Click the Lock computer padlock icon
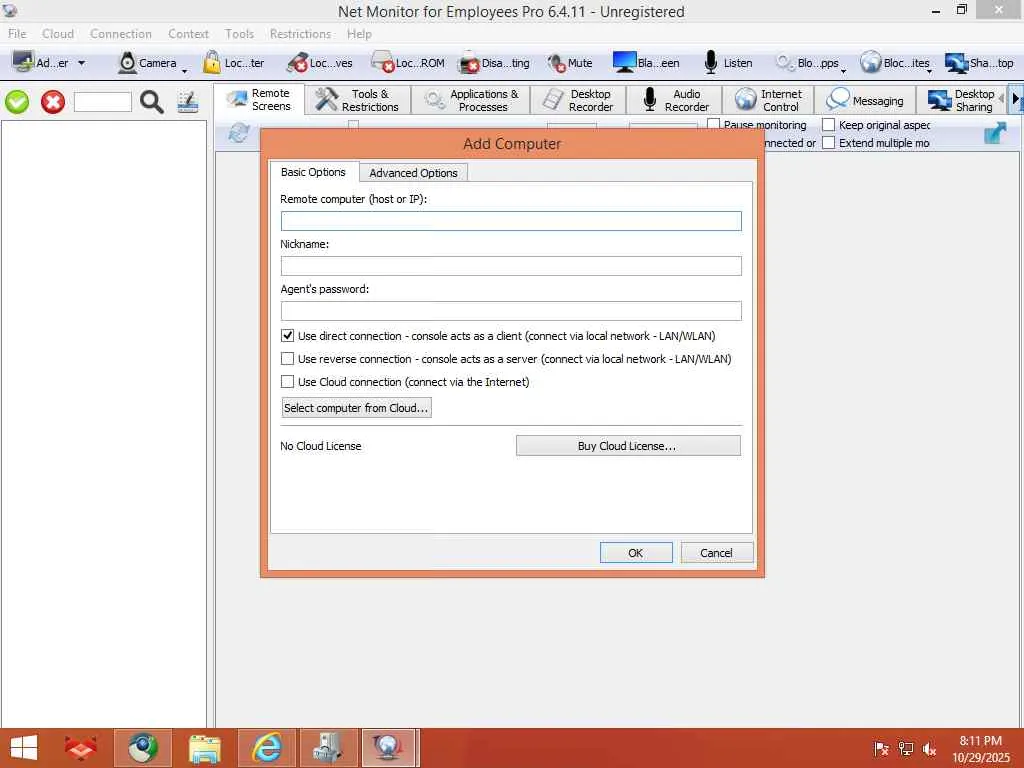The image size is (1024, 768). [x=212, y=62]
